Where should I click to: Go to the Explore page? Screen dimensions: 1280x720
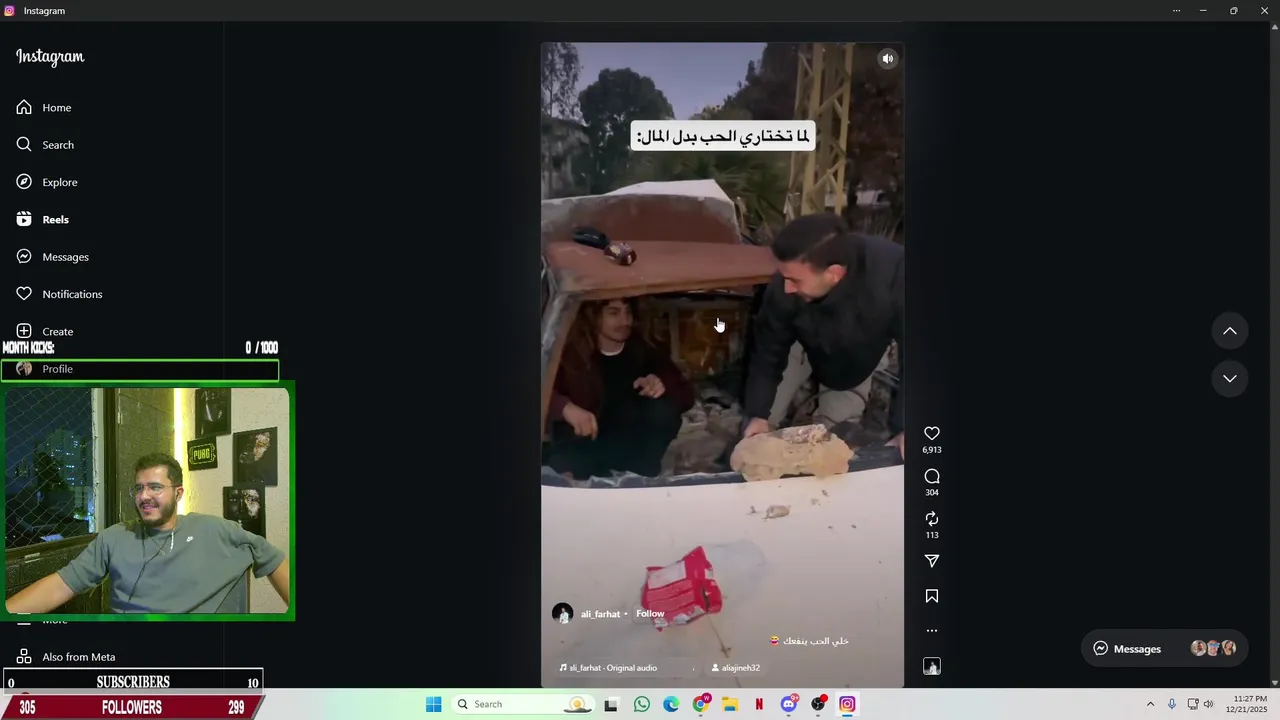(48, 182)
